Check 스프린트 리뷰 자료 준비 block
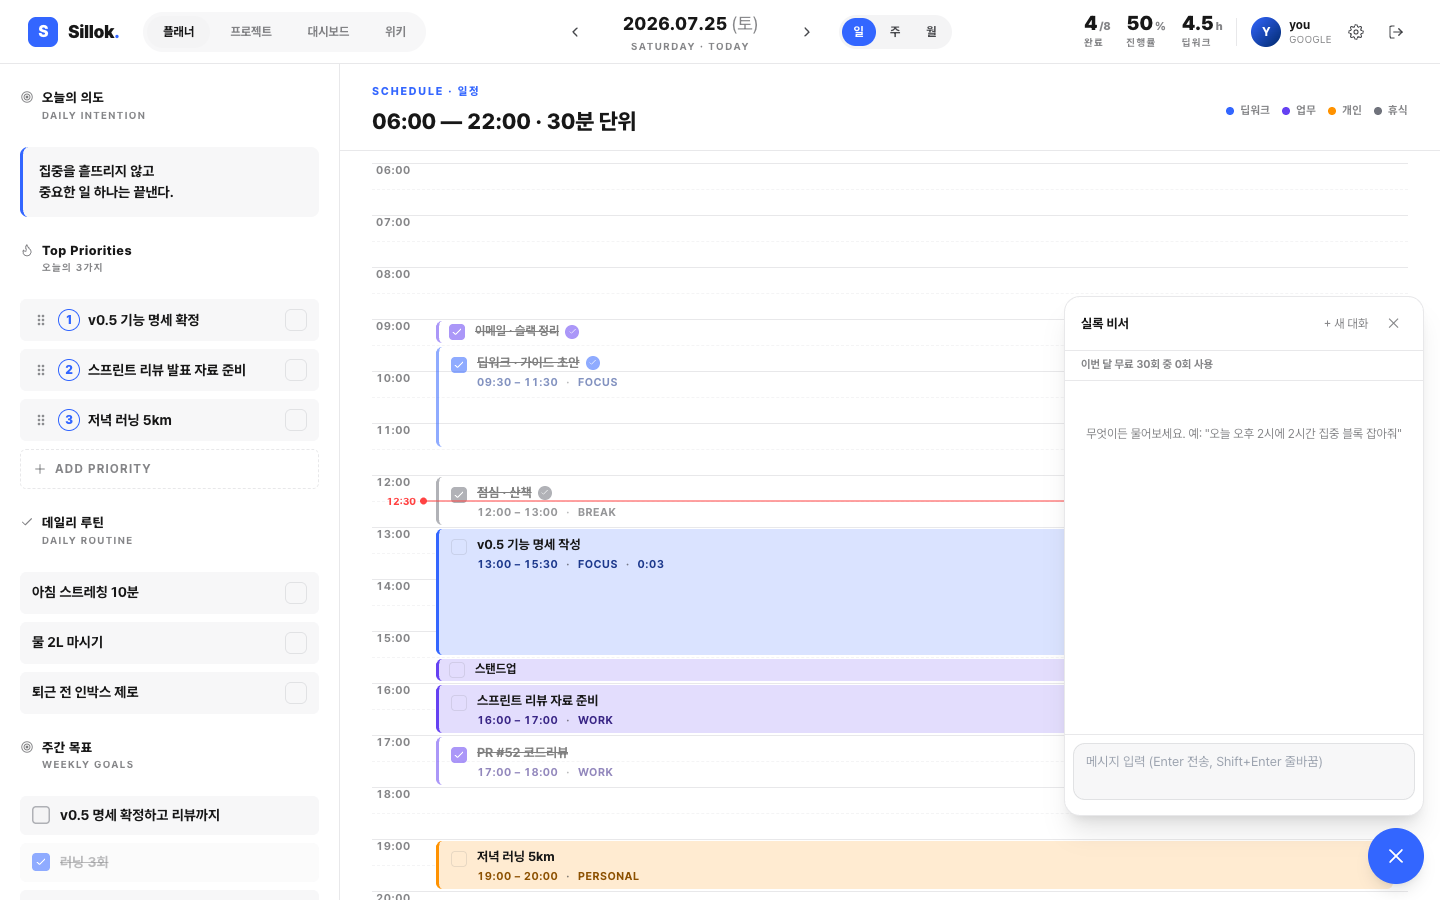The image size is (1440, 900). (459, 703)
